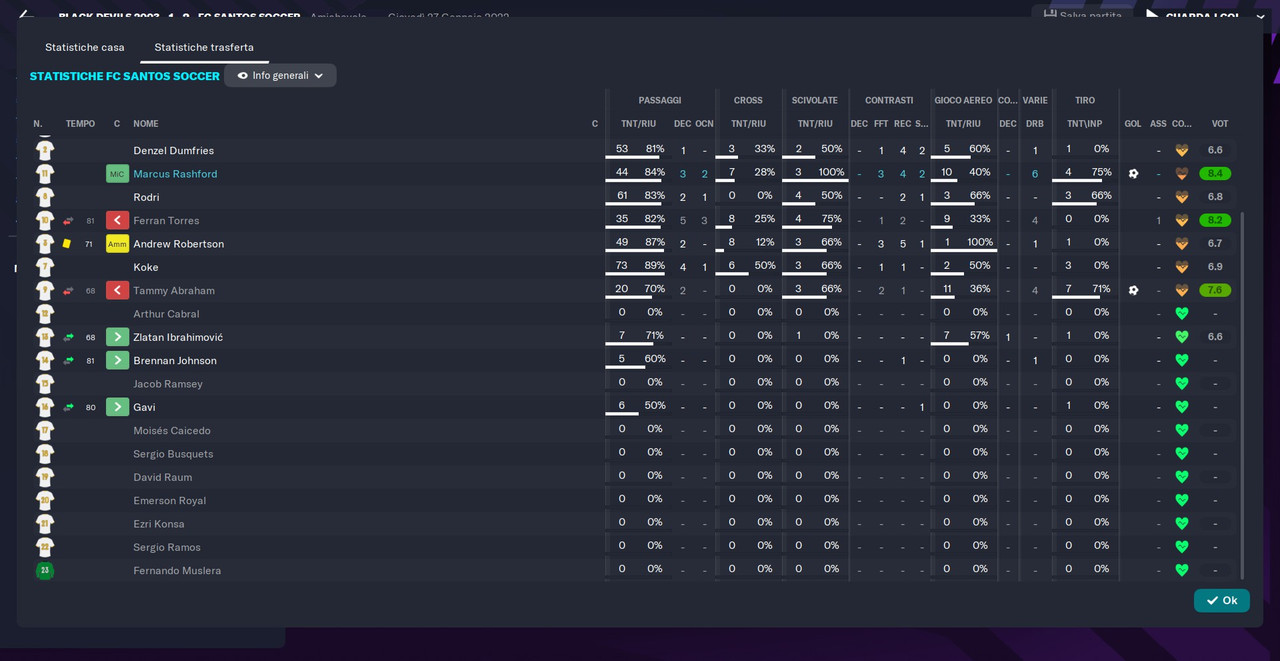Image resolution: width=1280 pixels, height=661 pixels.
Task: Click the STATISTICHE FC SANTOS SOCCER heading
Action: [x=125, y=76]
